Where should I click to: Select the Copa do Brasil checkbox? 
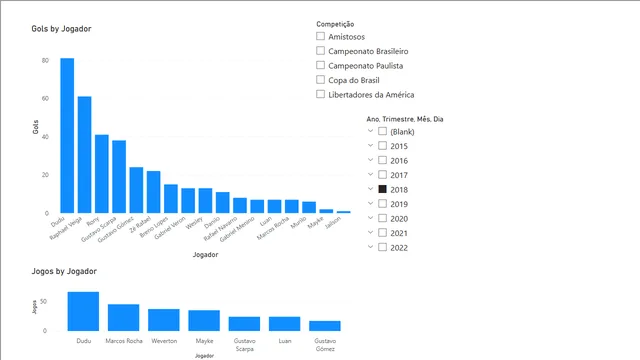pos(320,80)
